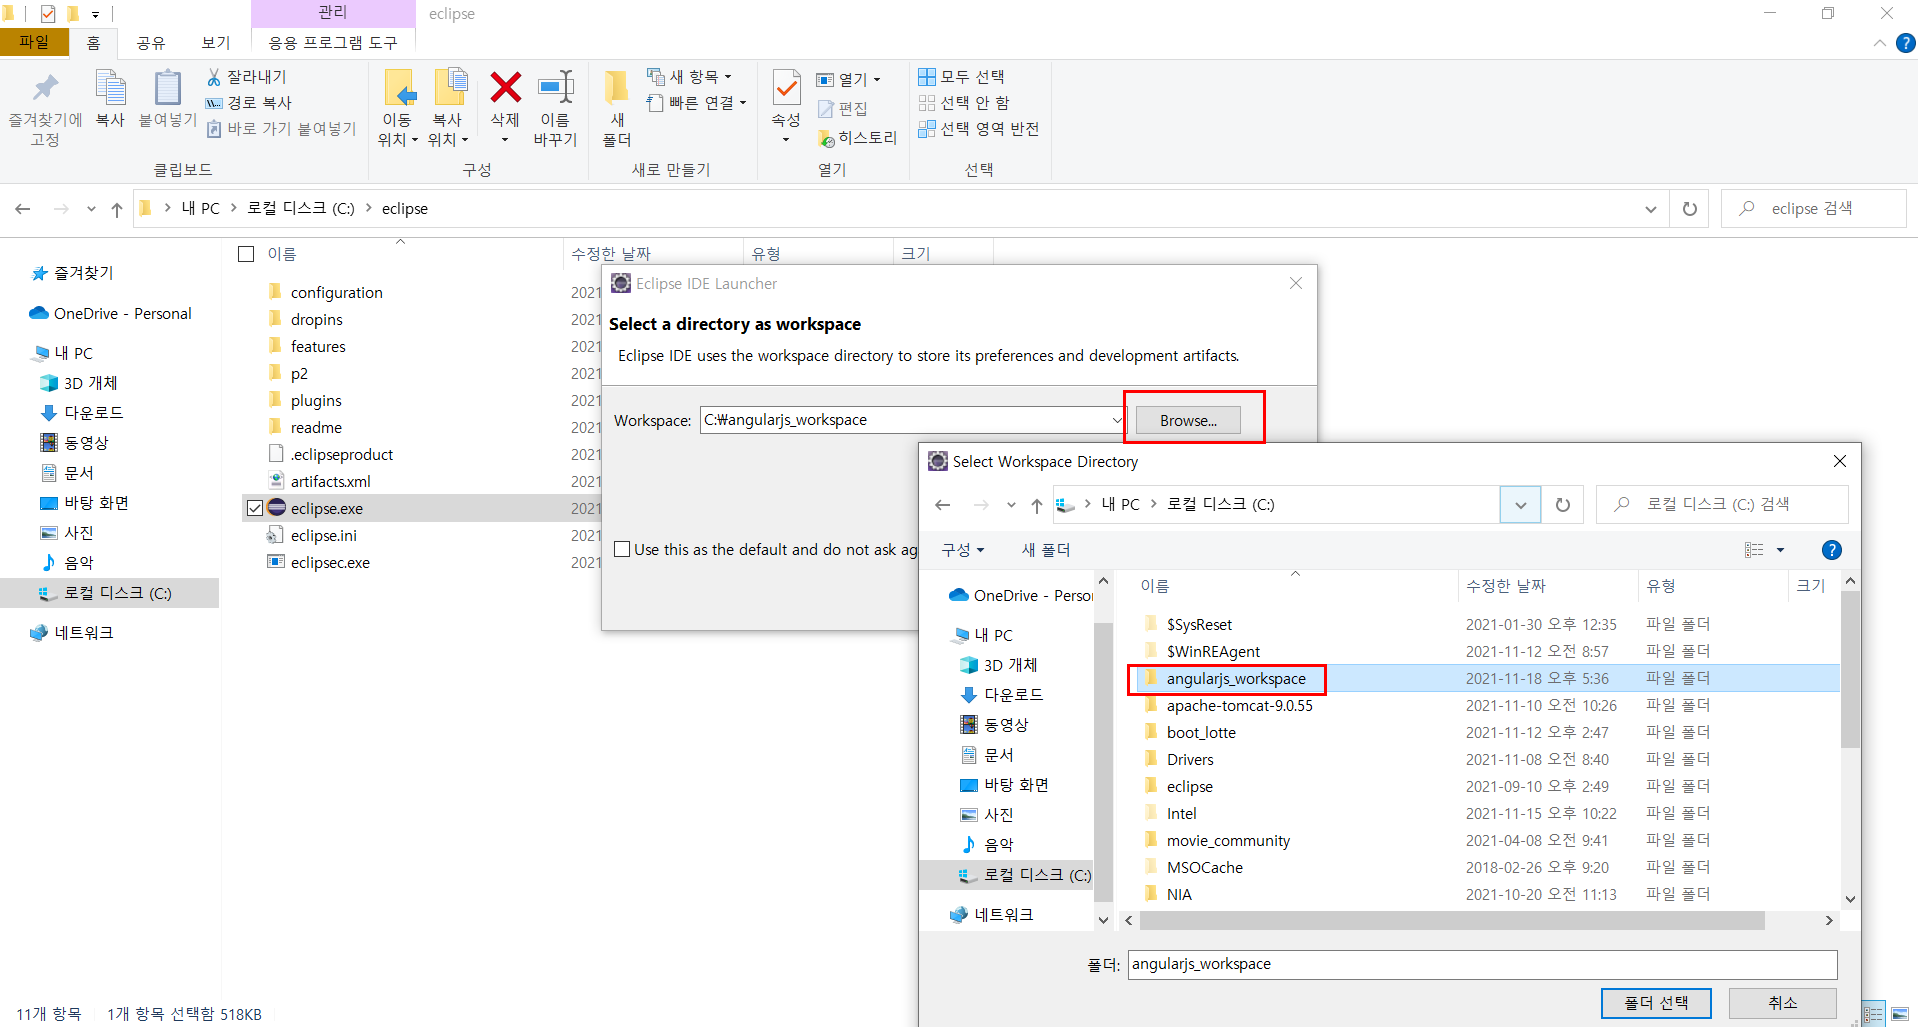1918x1027 pixels.
Task: Select the 홈 ribbon tab
Action: [x=93, y=43]
